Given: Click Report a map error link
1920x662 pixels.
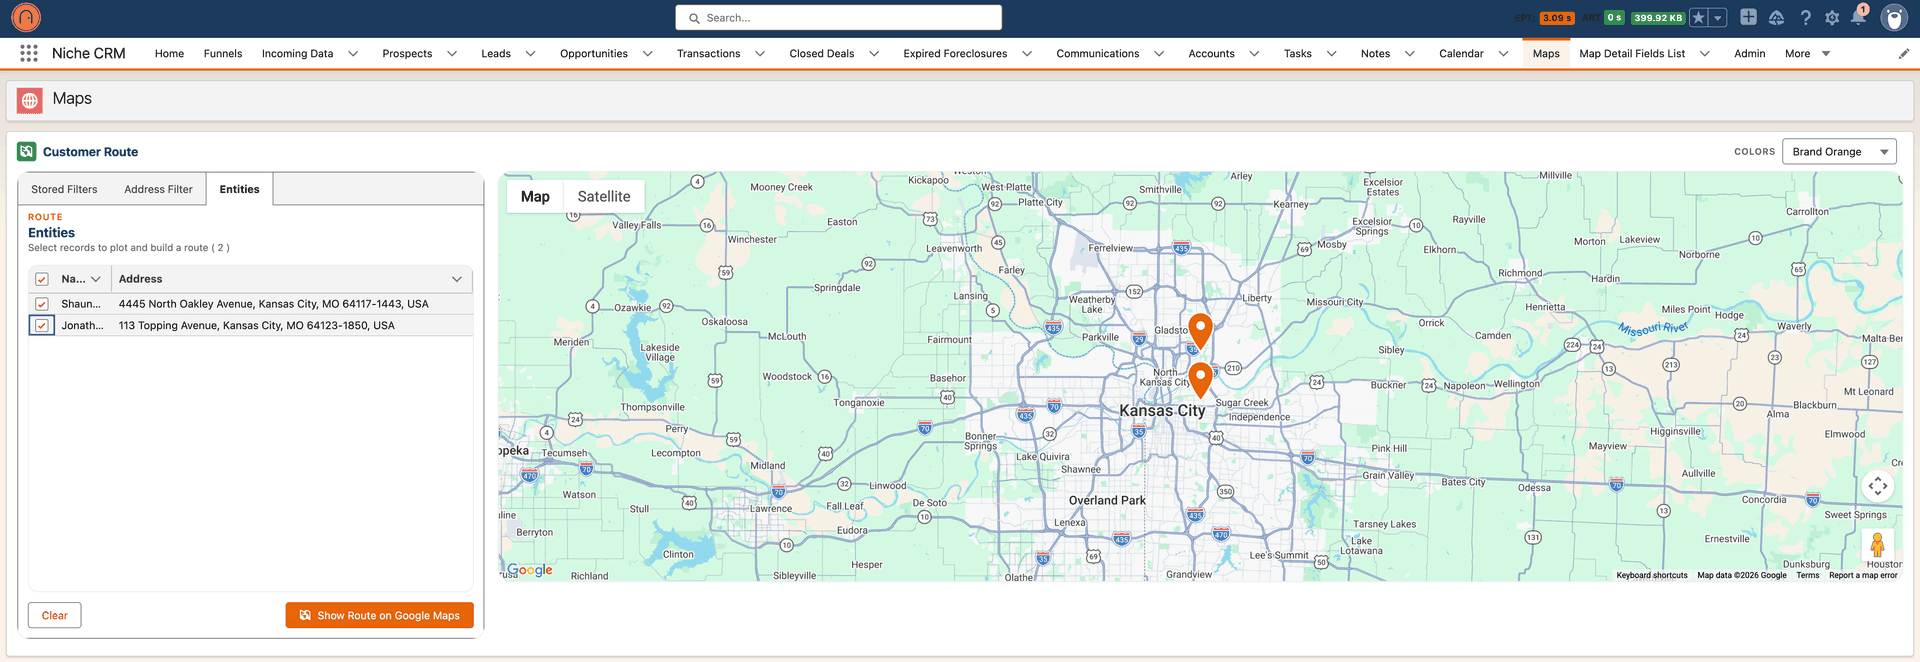Looking at the screenshot, I should click(x=1863, y=575).
